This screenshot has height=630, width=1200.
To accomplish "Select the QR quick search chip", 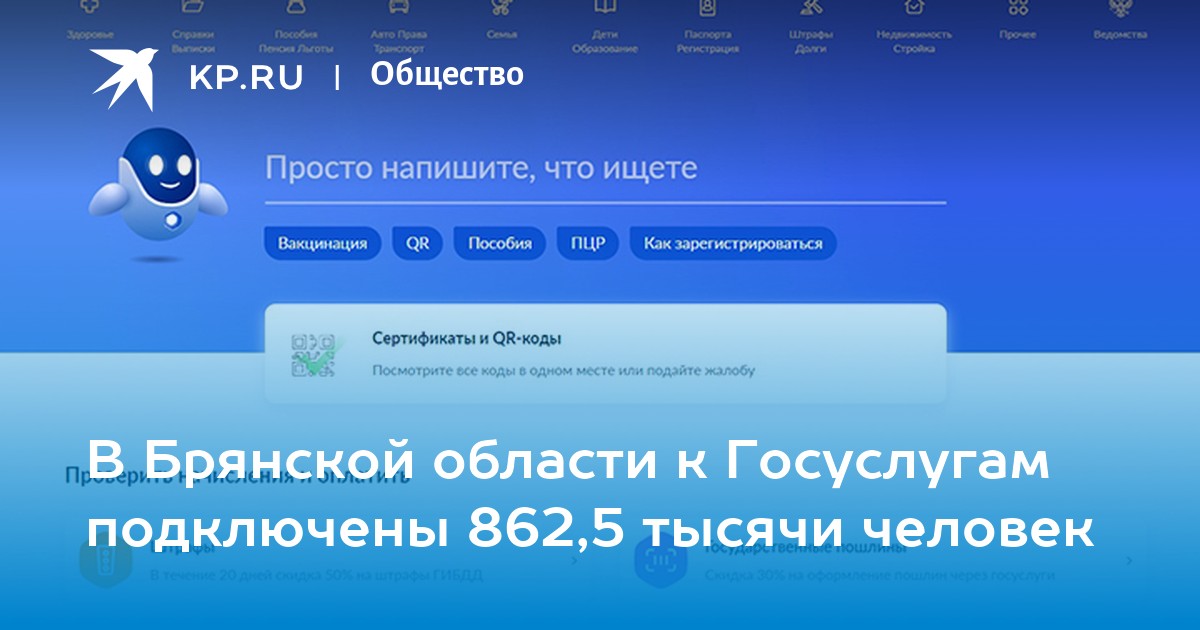I will click(x=418, y=243).
